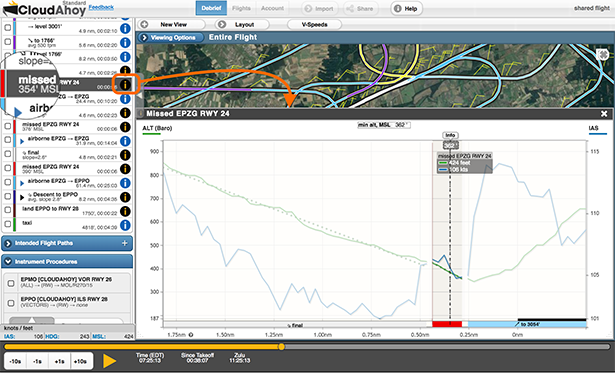Open info for missed EPZG RWY 24 390' MSL
The height and width of the screenshot is (373, 615).
pyautogui.click(x=125, y=169)
